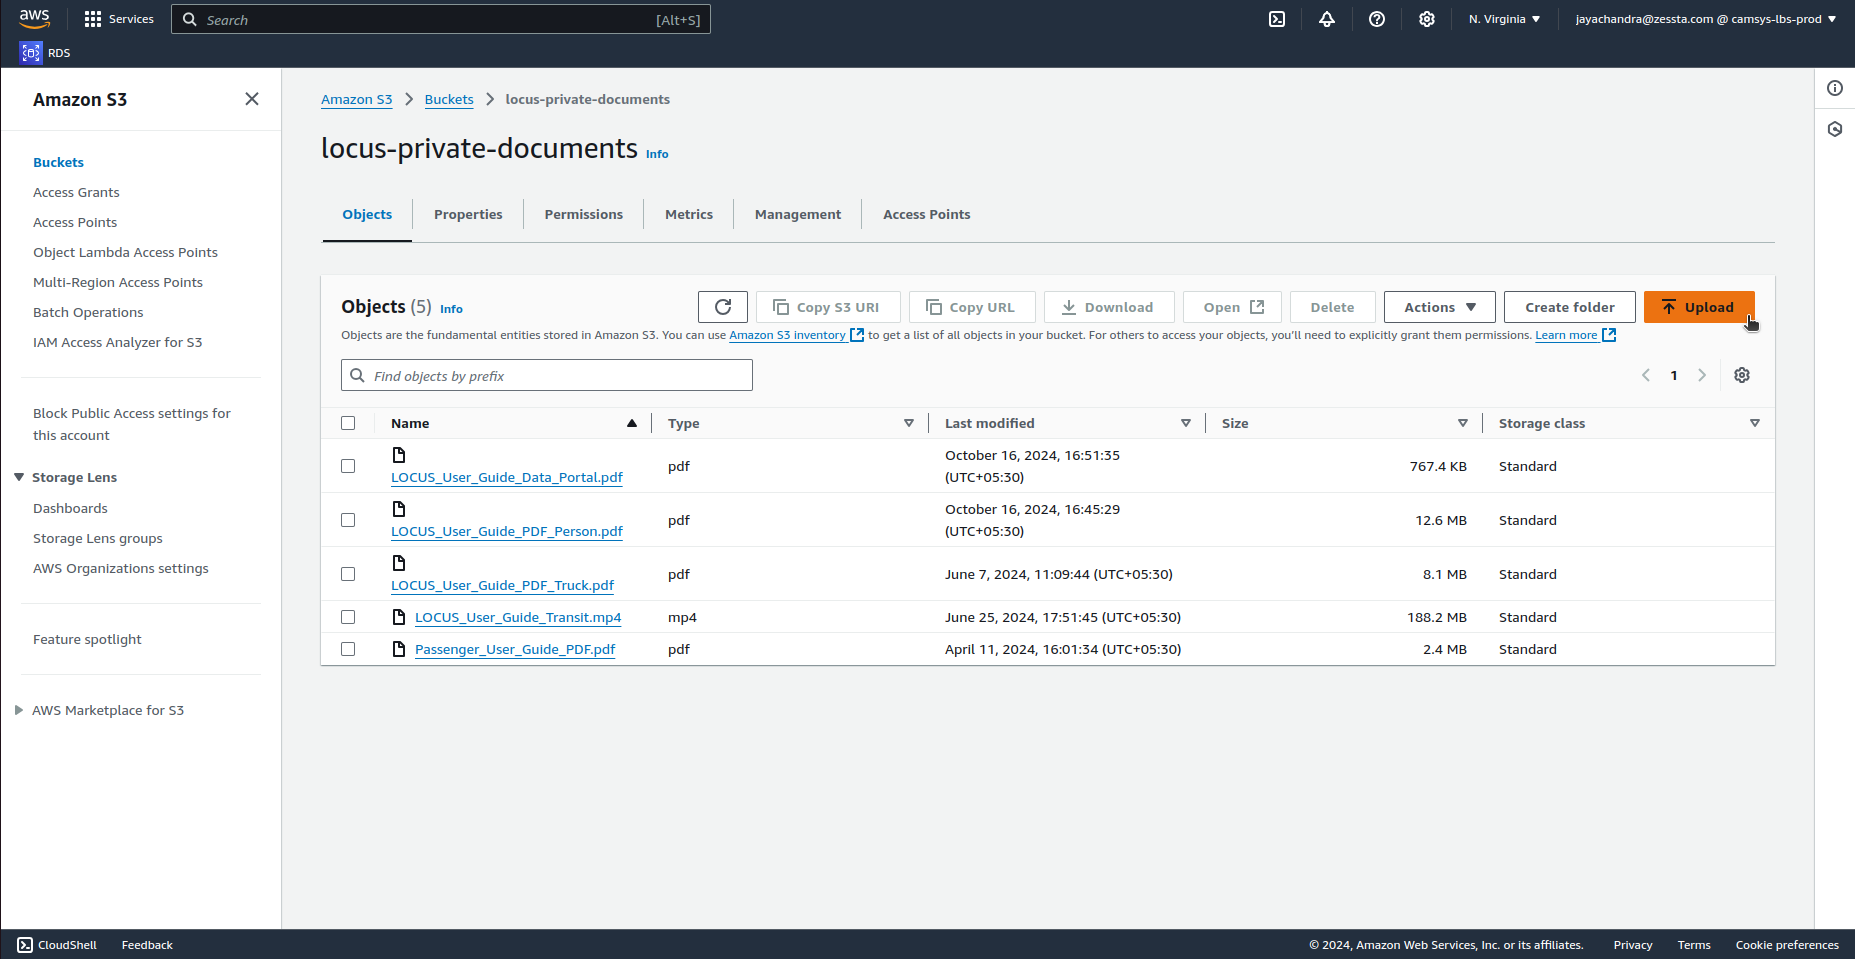The image size is (1855, 959).
Task: Open the N. Virginia region selector
Action: pos(1504,19)
